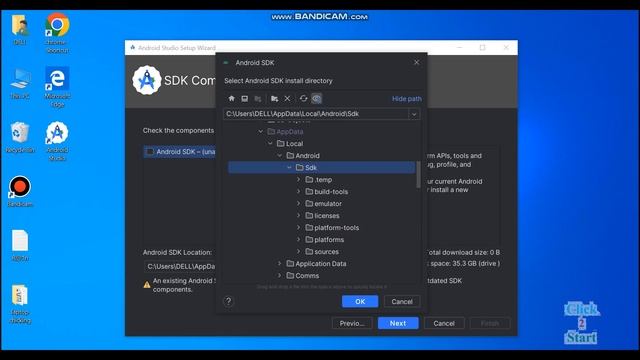Open Chrome shortcut on desktop
This screenshot has width=640, height=360.
pyautogui.click(x=57, y=33)
